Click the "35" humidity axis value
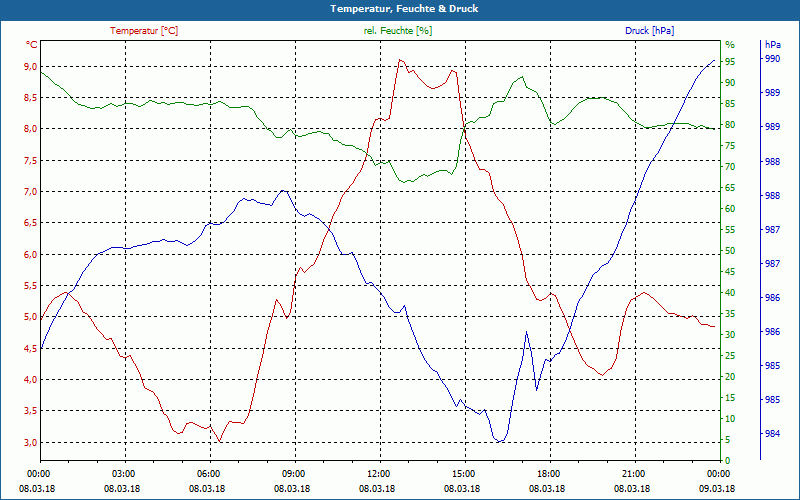The image size is (800, 500). tap(730, 314)
